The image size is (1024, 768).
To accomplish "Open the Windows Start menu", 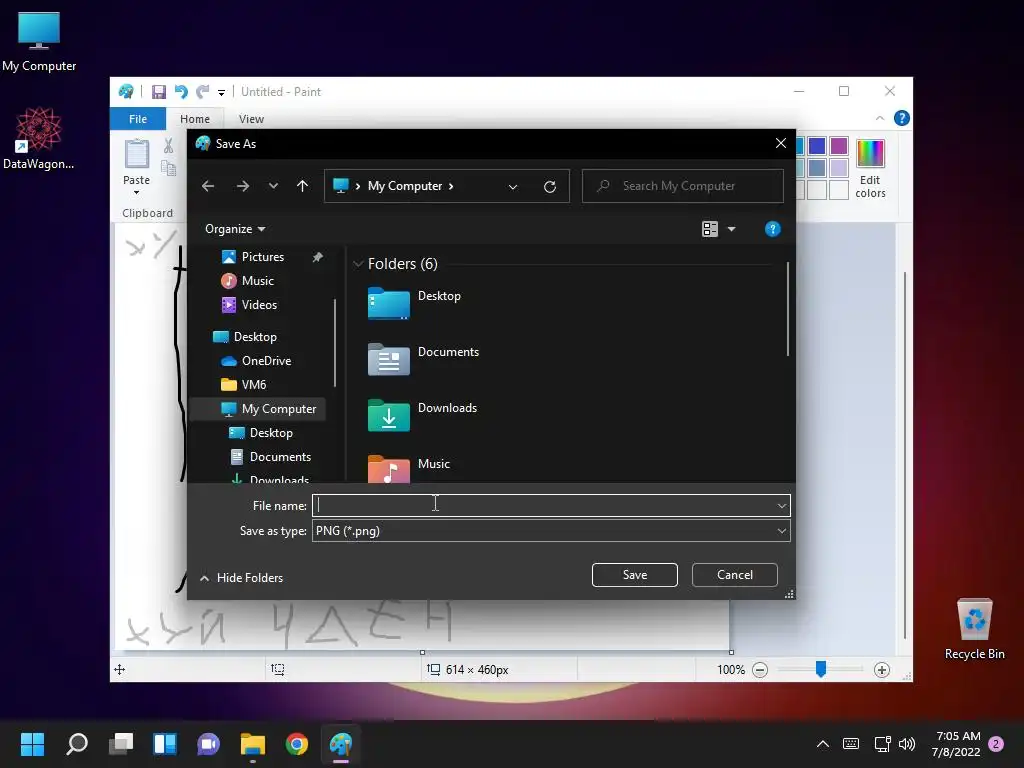I will tap(32, 744).
